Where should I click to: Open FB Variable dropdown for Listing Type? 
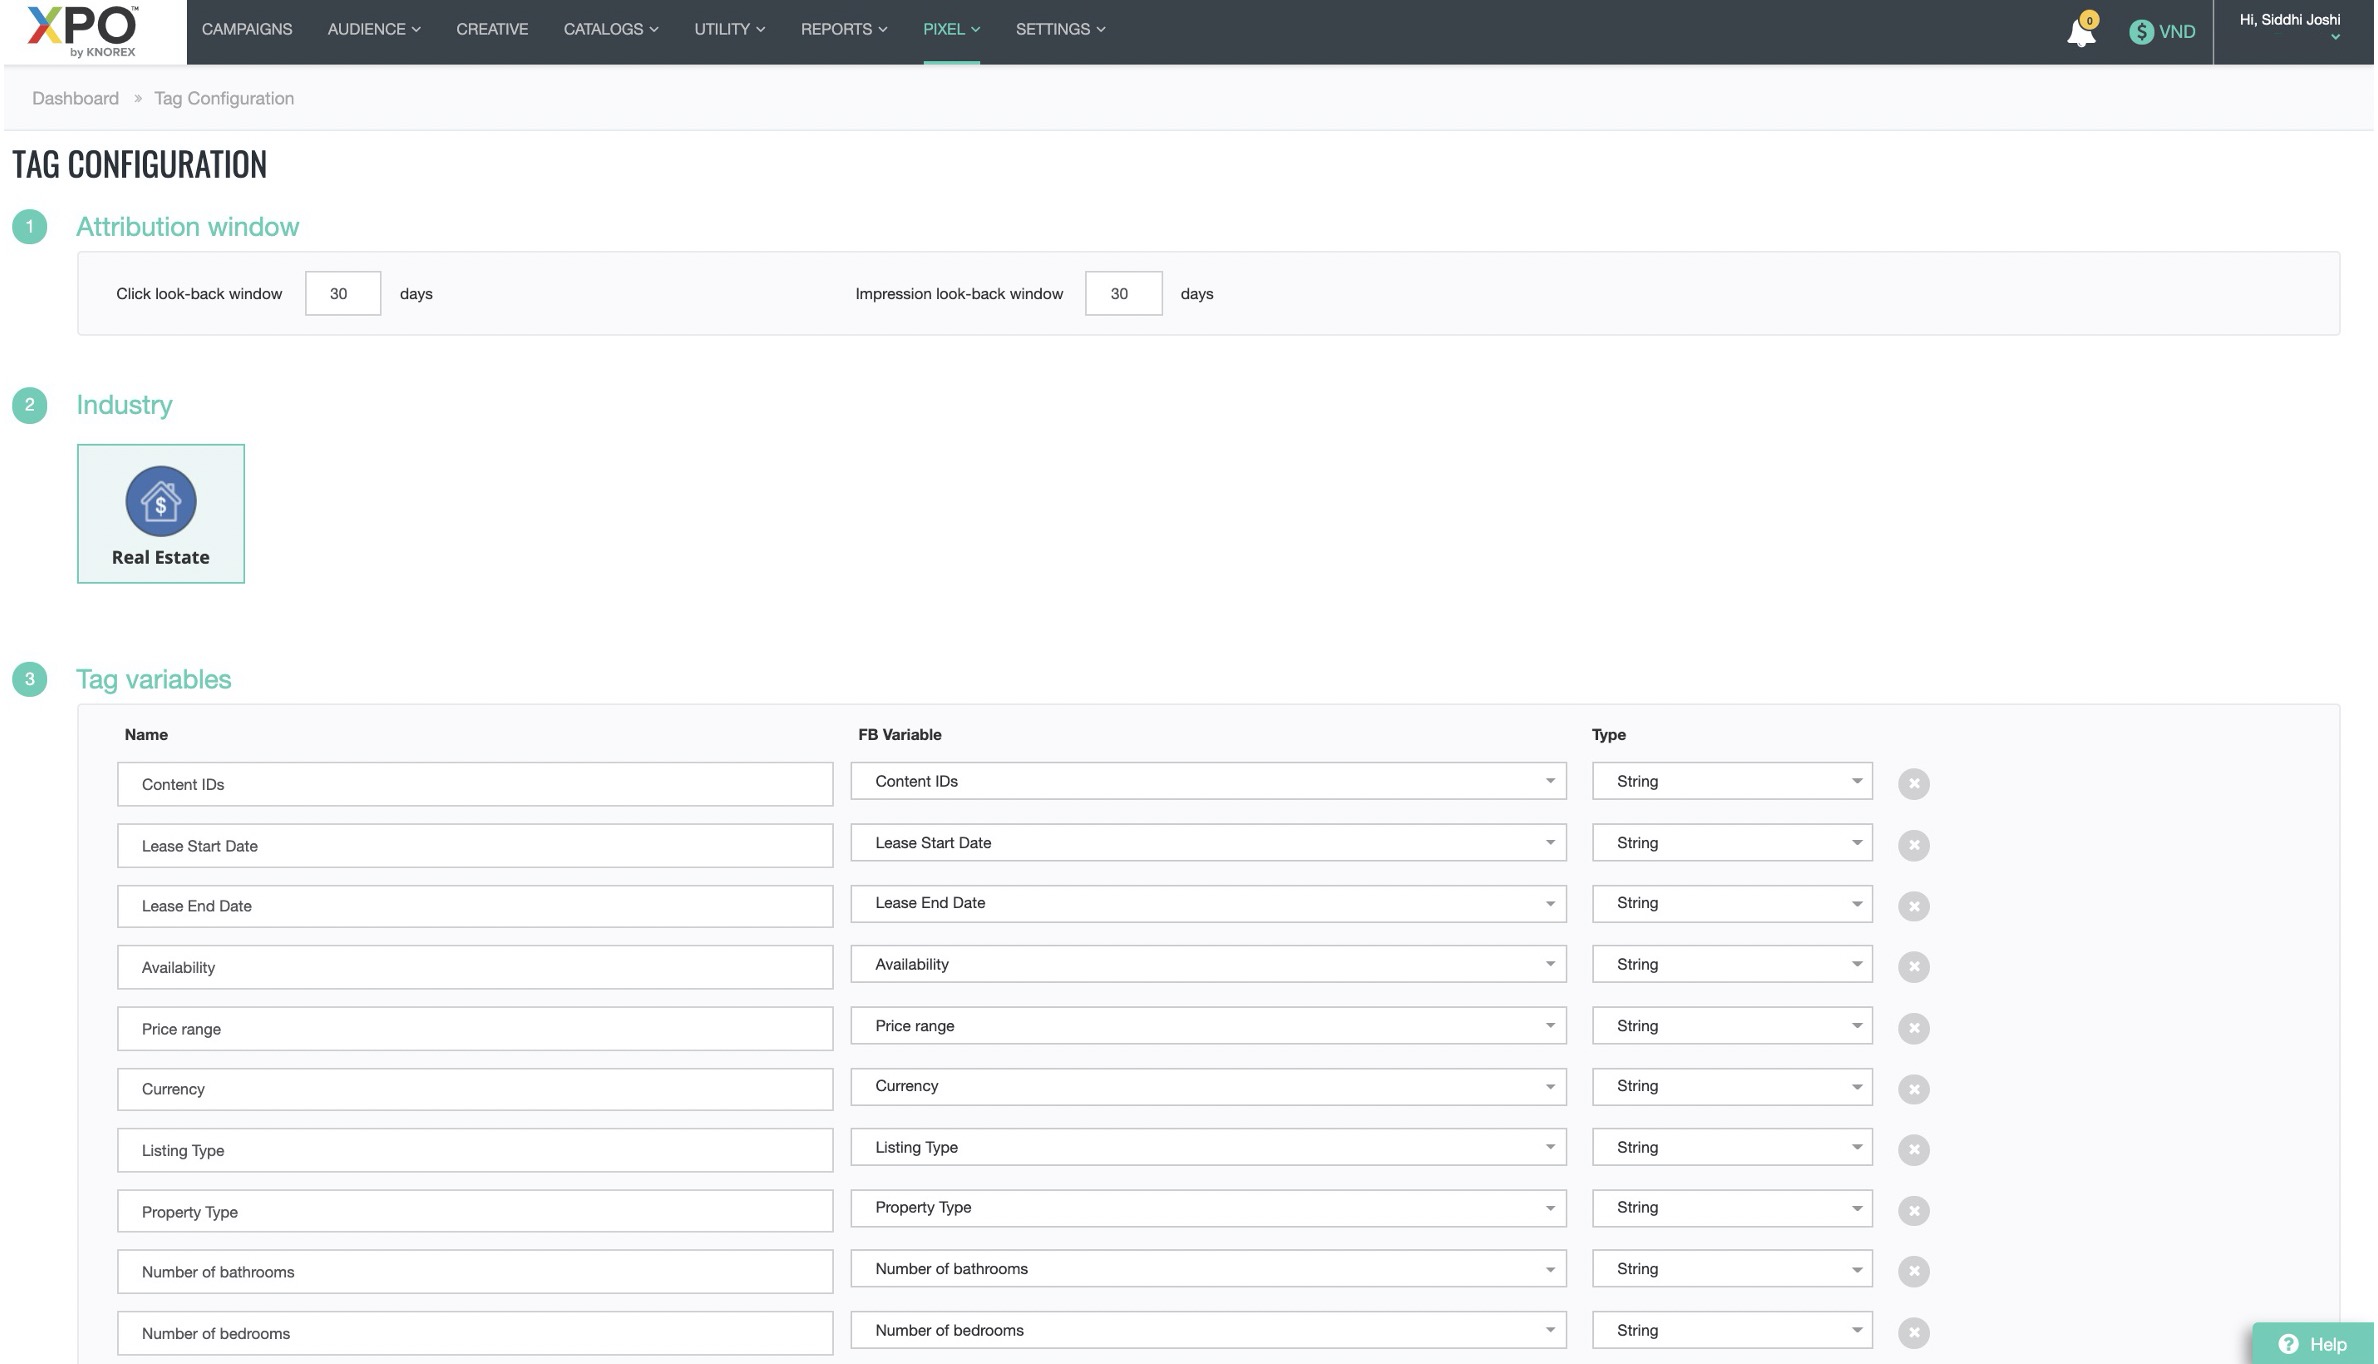[1207, 1148]
